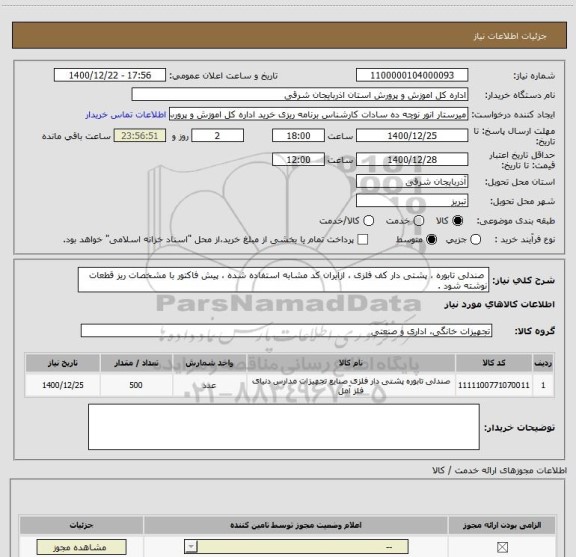Choose متوسط purchase process type
Viewport: 576px width, 557px height.
[431, 240]
